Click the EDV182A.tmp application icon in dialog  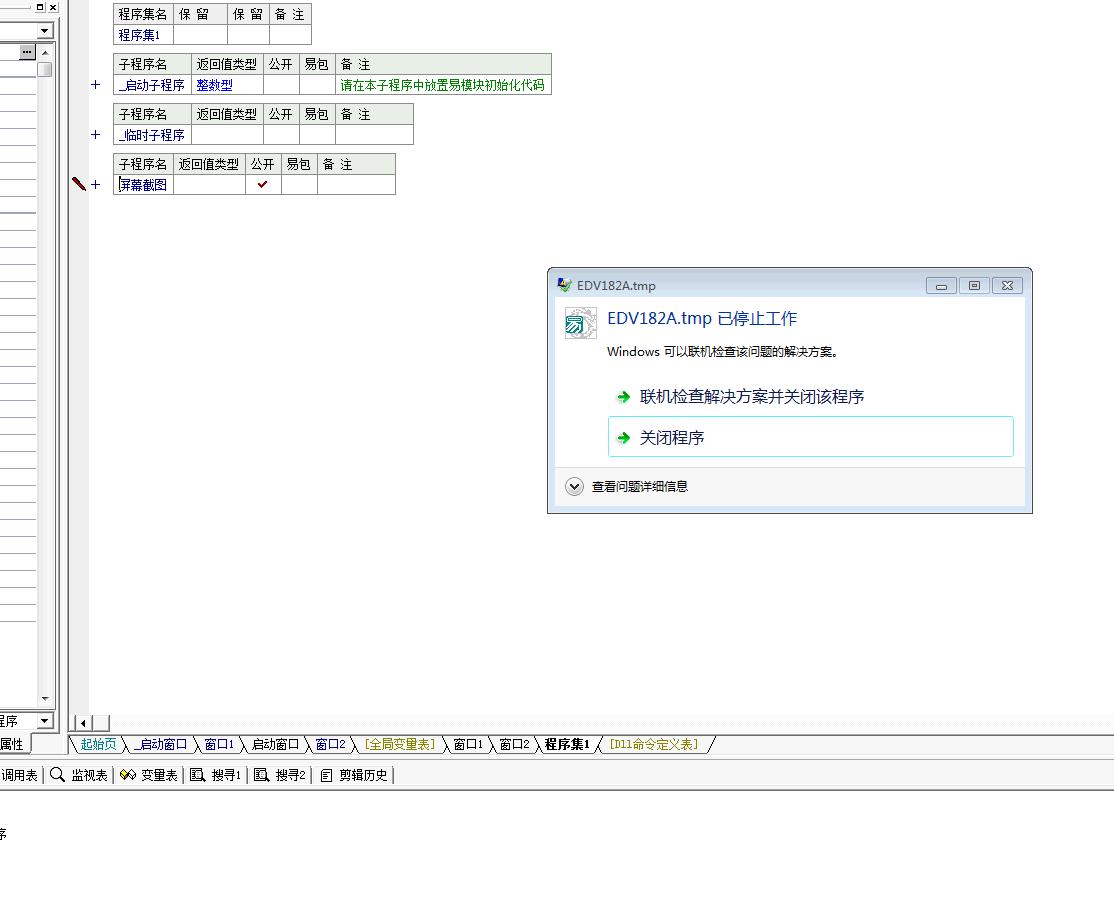(580, 323)
